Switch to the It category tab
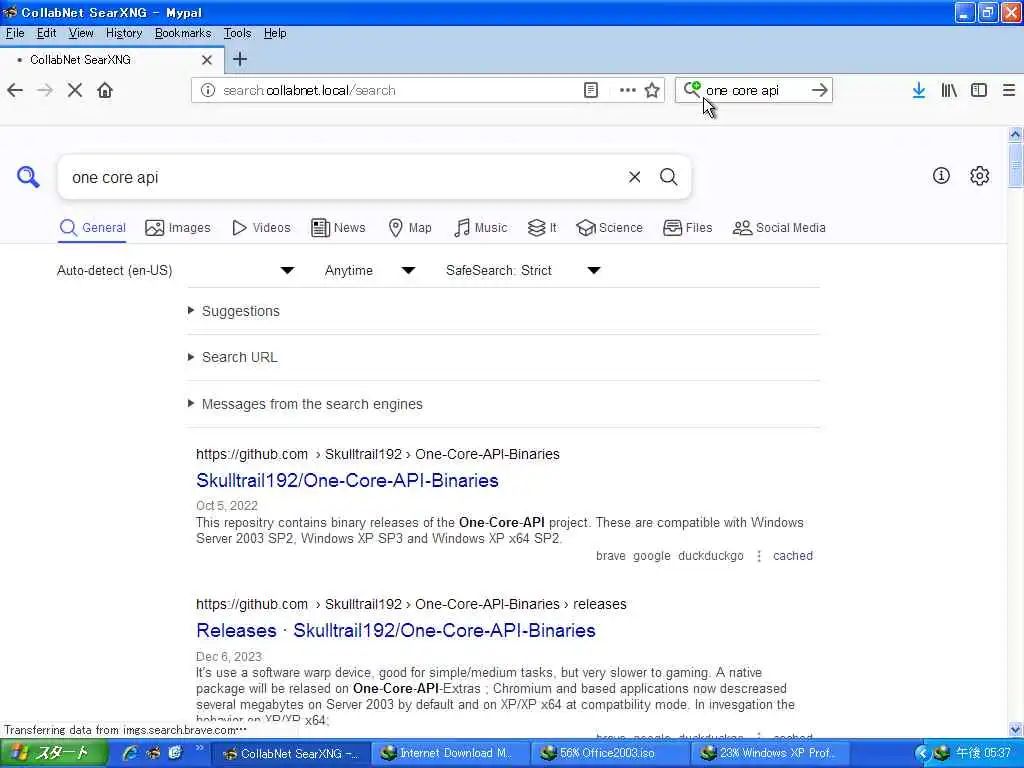This screenshot has width=1024, height=768. coord(542,227)
